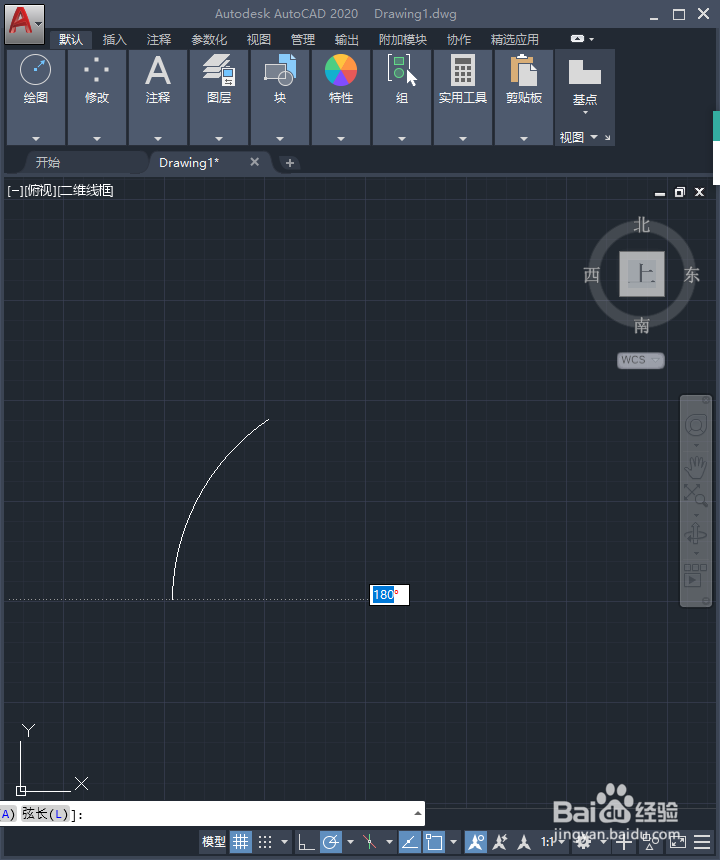Toggle 2D object snap in status bar

(x=434, y=842)
